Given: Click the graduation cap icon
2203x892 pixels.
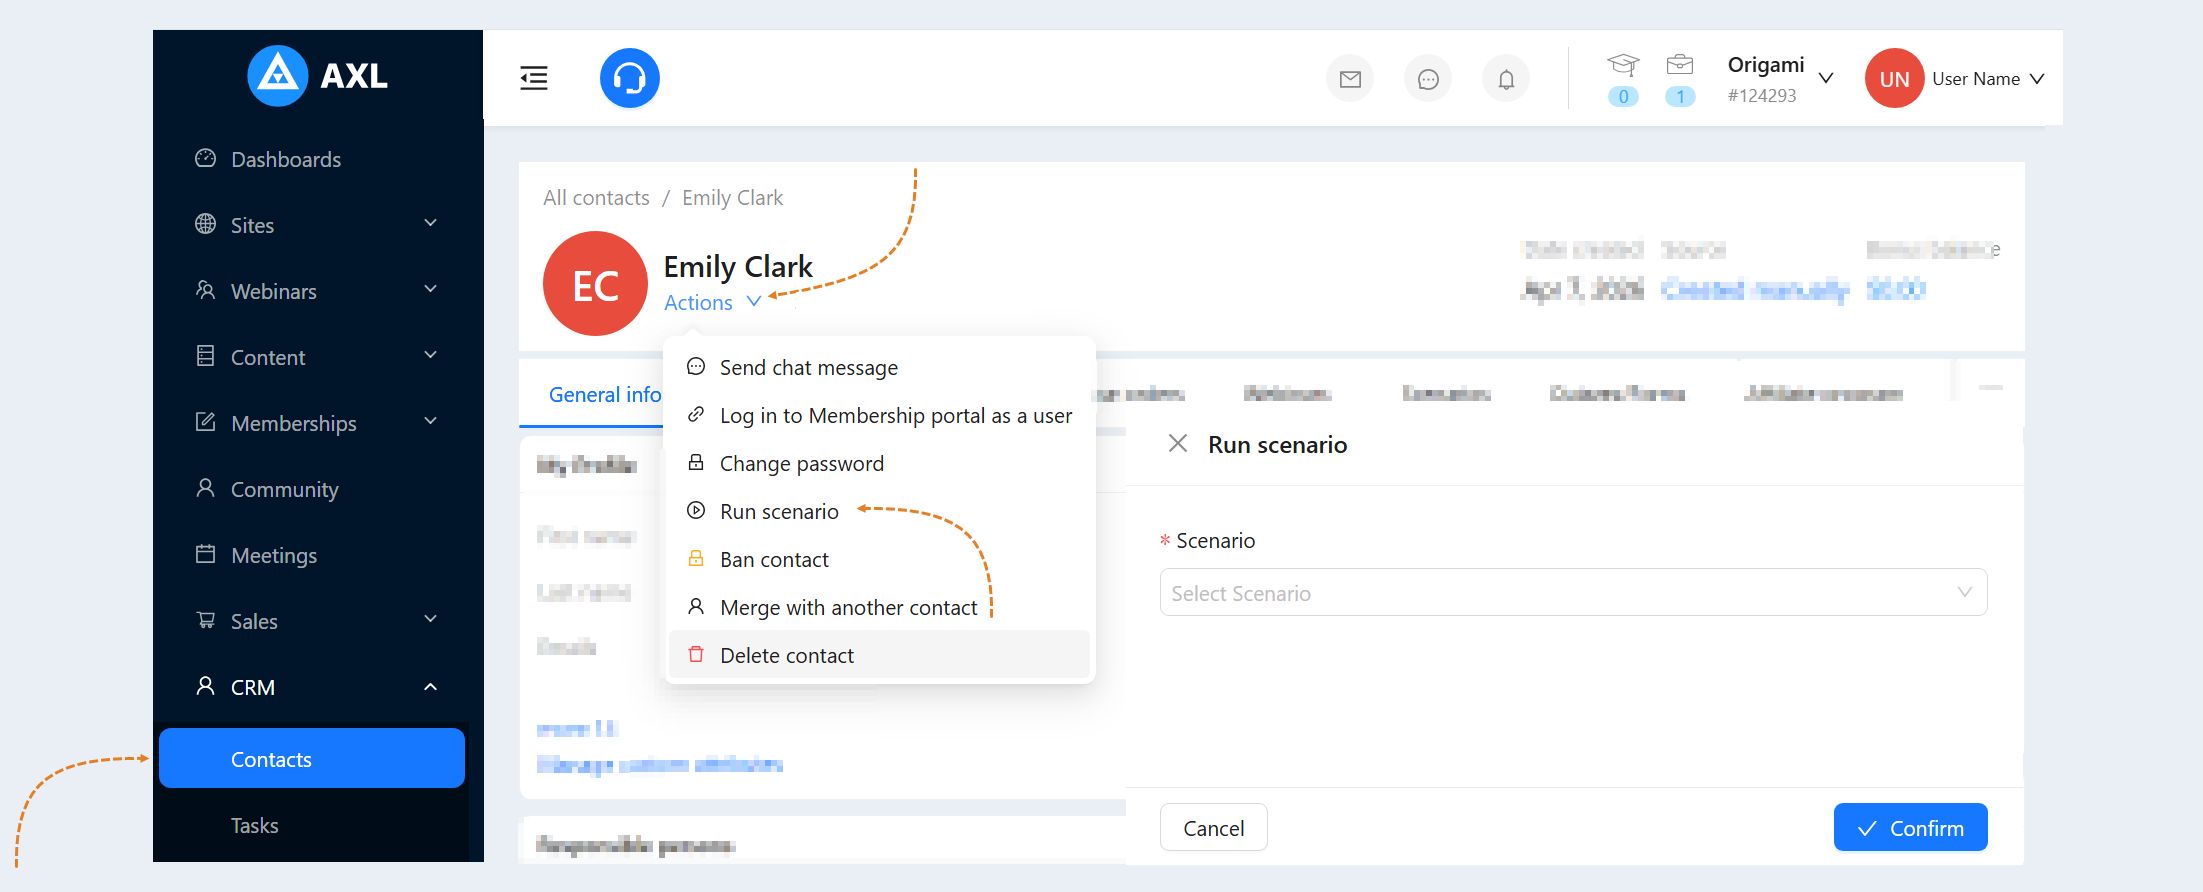Looking at the screenshot, I should point(1623,66).
